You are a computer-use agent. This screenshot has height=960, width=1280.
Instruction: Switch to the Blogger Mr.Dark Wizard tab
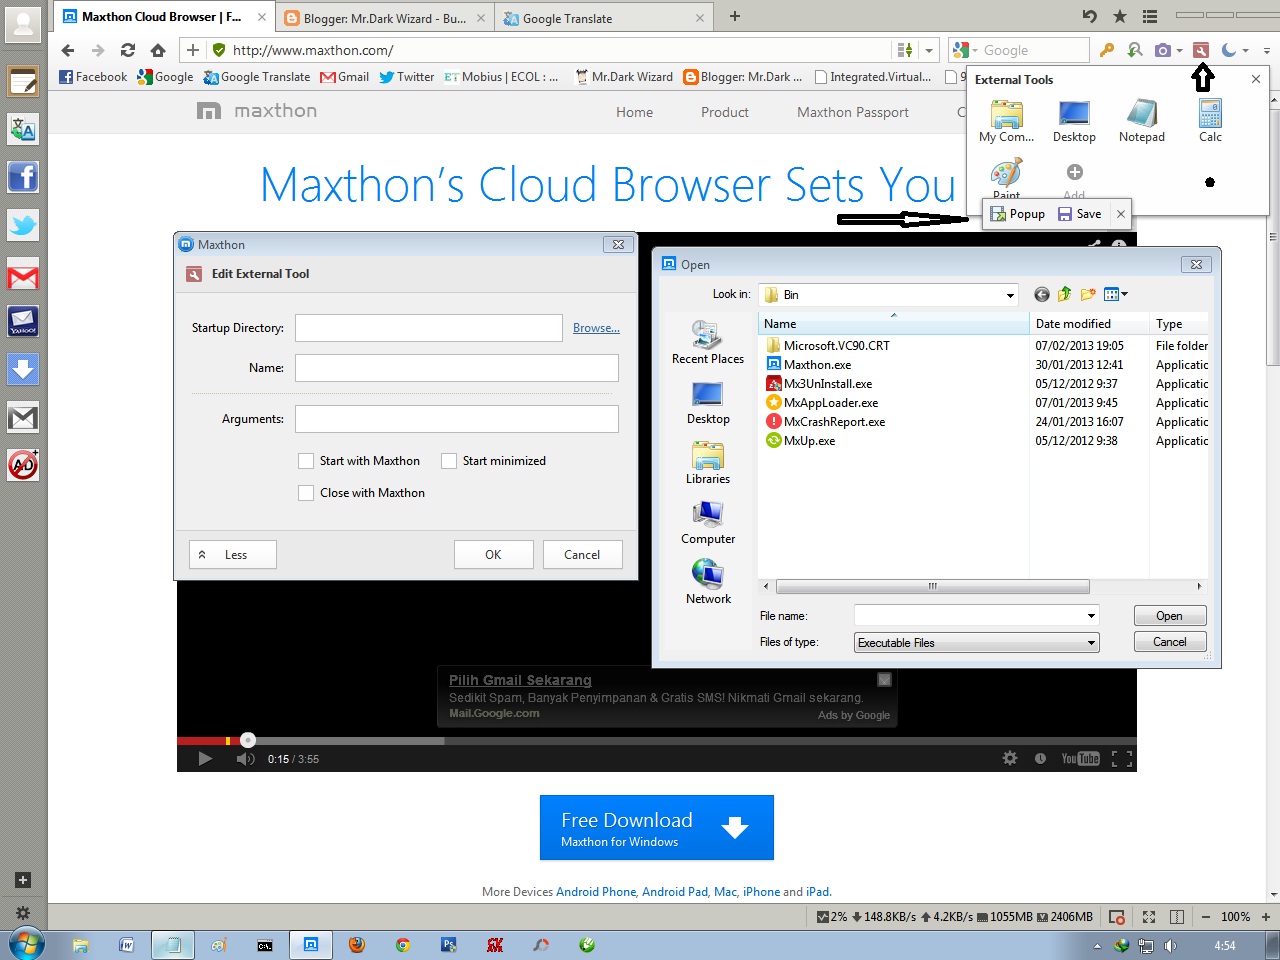pyautogui.click(x=384, y=18)
